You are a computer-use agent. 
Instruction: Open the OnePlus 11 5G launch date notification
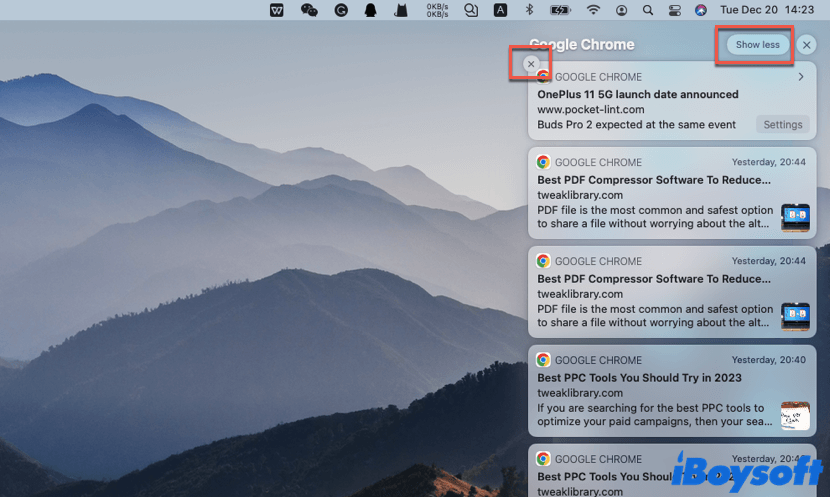point(672,101)
